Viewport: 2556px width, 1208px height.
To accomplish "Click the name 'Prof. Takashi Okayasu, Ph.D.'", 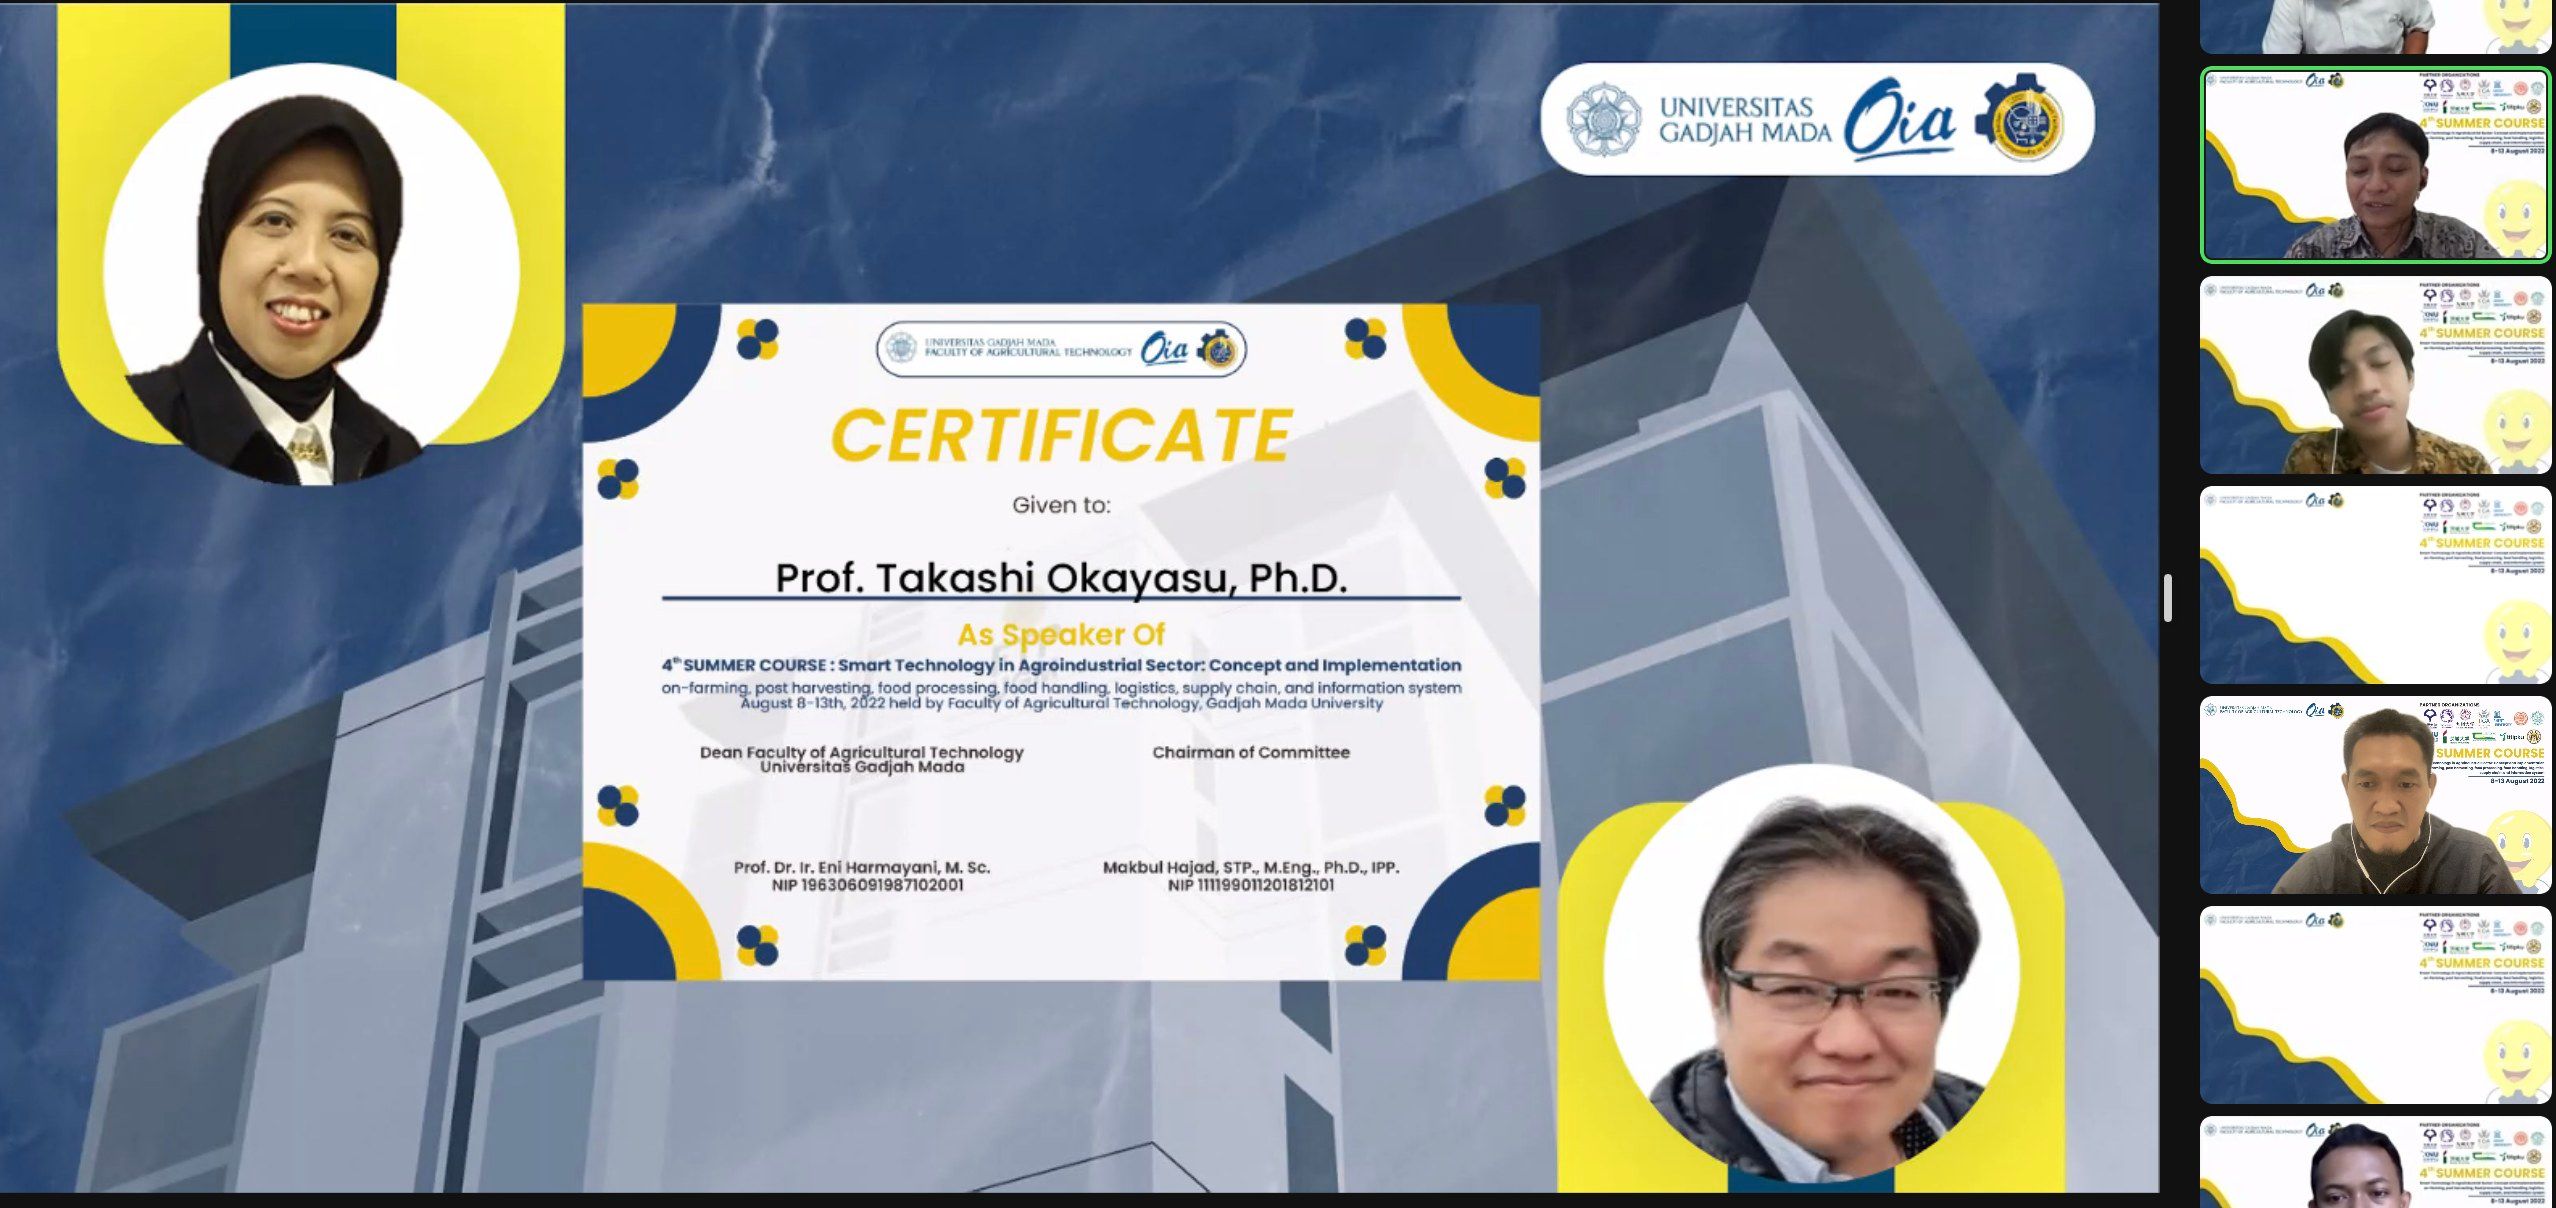I will tap(1061, 578).
